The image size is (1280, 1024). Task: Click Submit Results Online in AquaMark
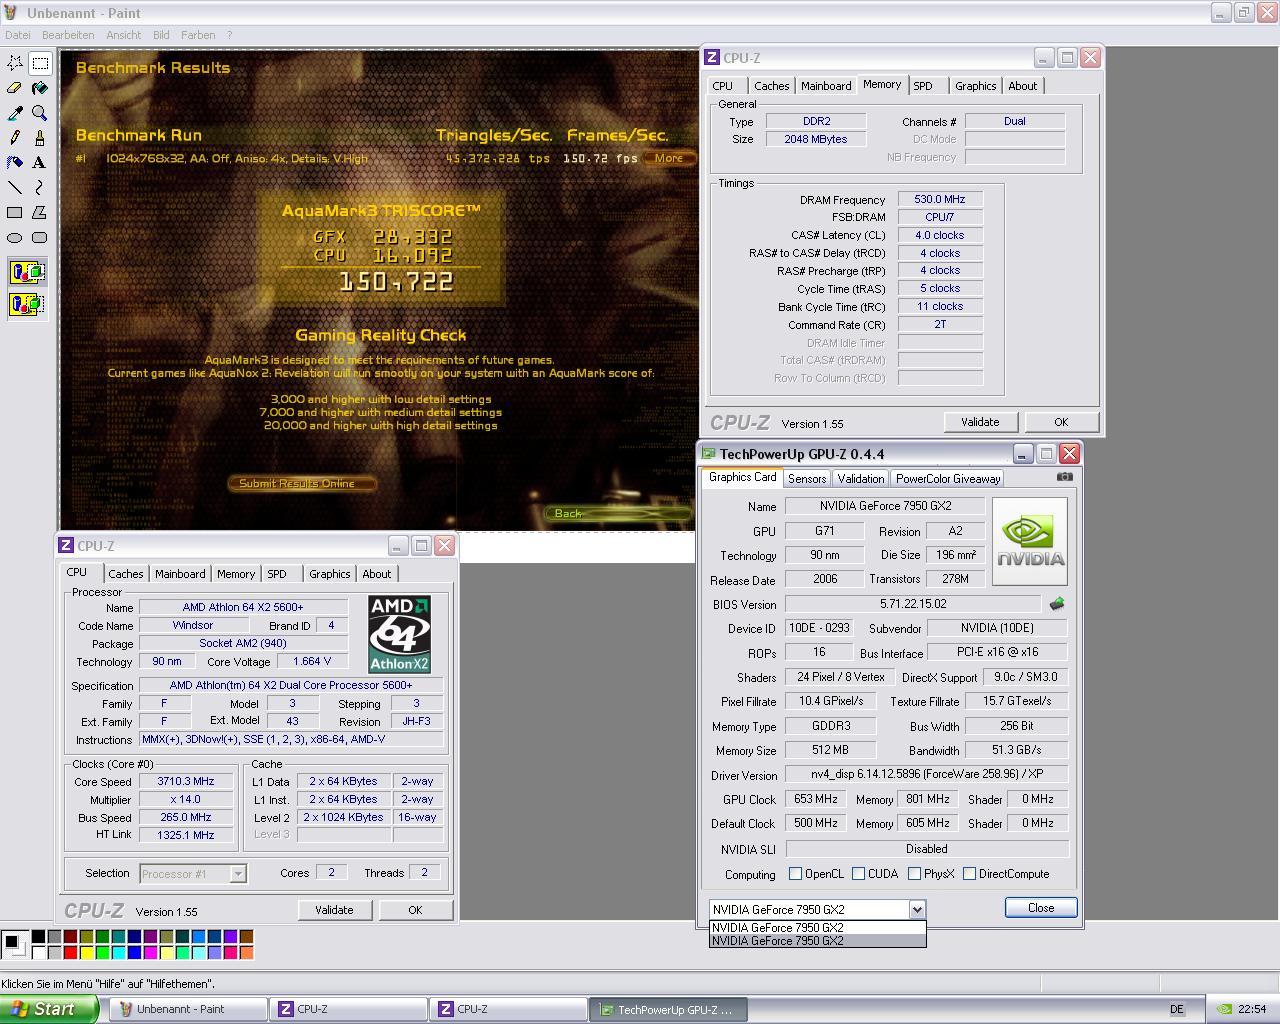click(x=302, y=483)
